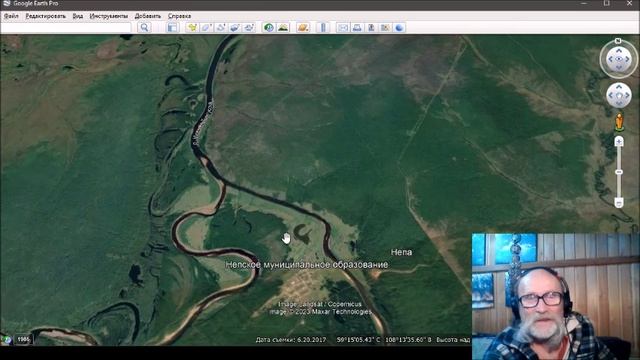The height and width of the screenshot is (360, 640).
Task: Toggle the sidebar panel icon
Action: (173, 27)
